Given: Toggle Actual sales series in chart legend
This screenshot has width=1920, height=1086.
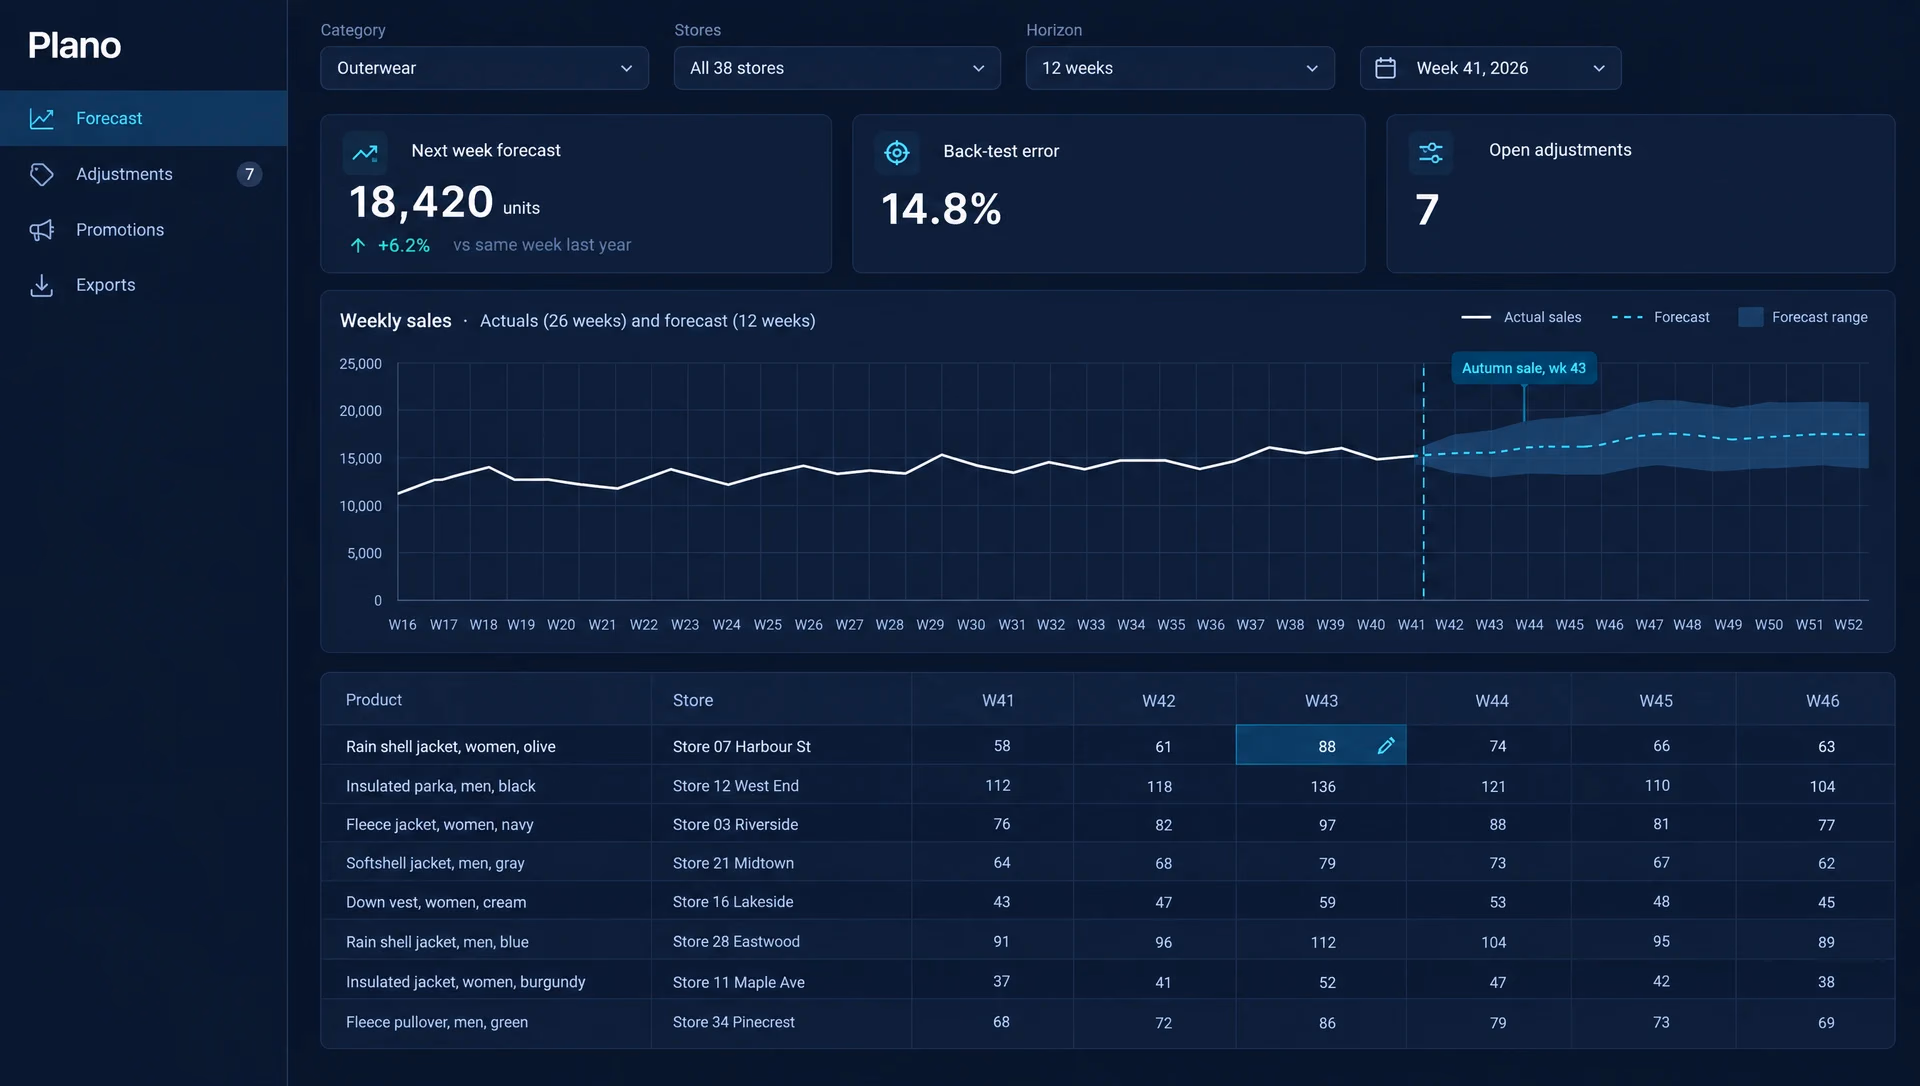Looking at the screenshot, I should coord(1521,317).
